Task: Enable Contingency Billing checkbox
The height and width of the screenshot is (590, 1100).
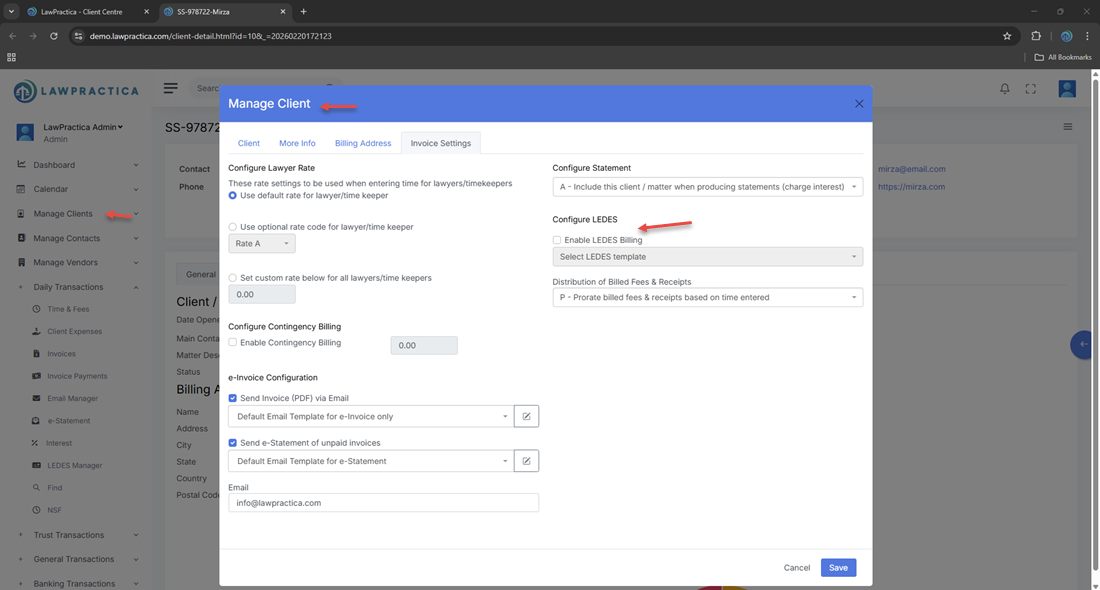Action: tap(233, 343)
